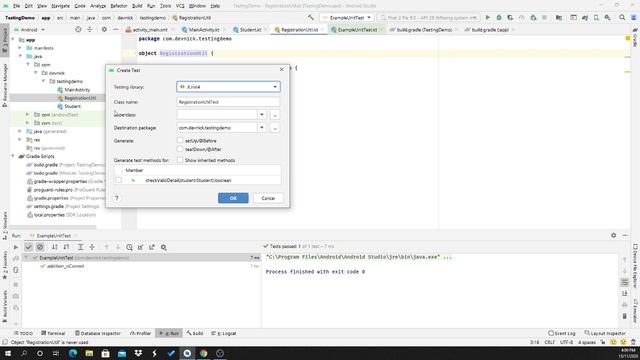Open Superclass dropdown arrow
Image resolution: width=640 pixels, height=360 pixels.
(262, 115)
